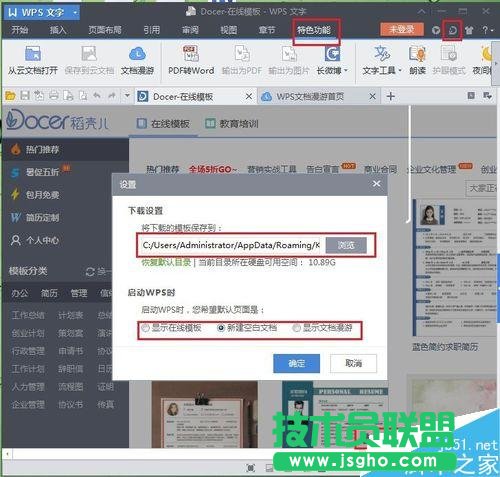The image size is (500, 477).
Task: Select 简历 template category tab
Action: [49, 293]
